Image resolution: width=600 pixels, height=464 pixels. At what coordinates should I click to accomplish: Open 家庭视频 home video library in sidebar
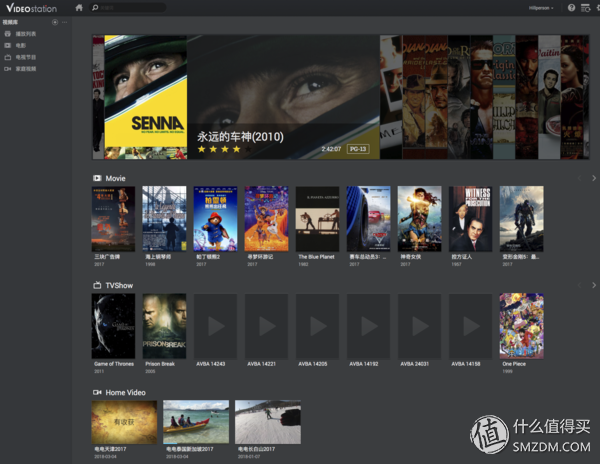click(26, 69)
